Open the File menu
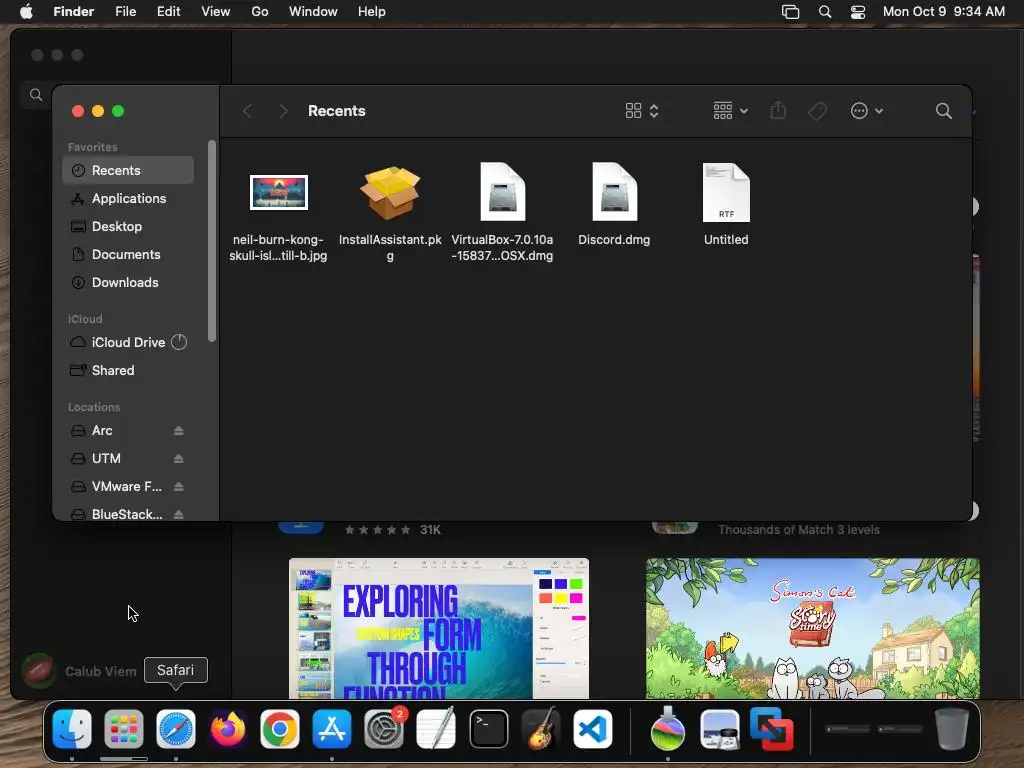1024x768 pixels. tap(125, 12)
